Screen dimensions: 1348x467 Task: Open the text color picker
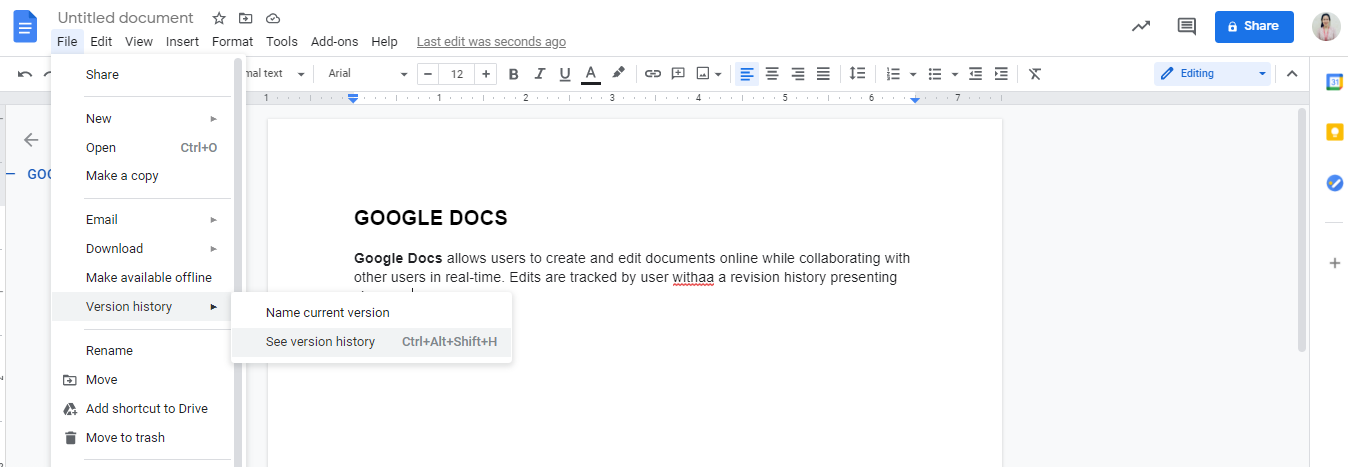tap(591, 74)
